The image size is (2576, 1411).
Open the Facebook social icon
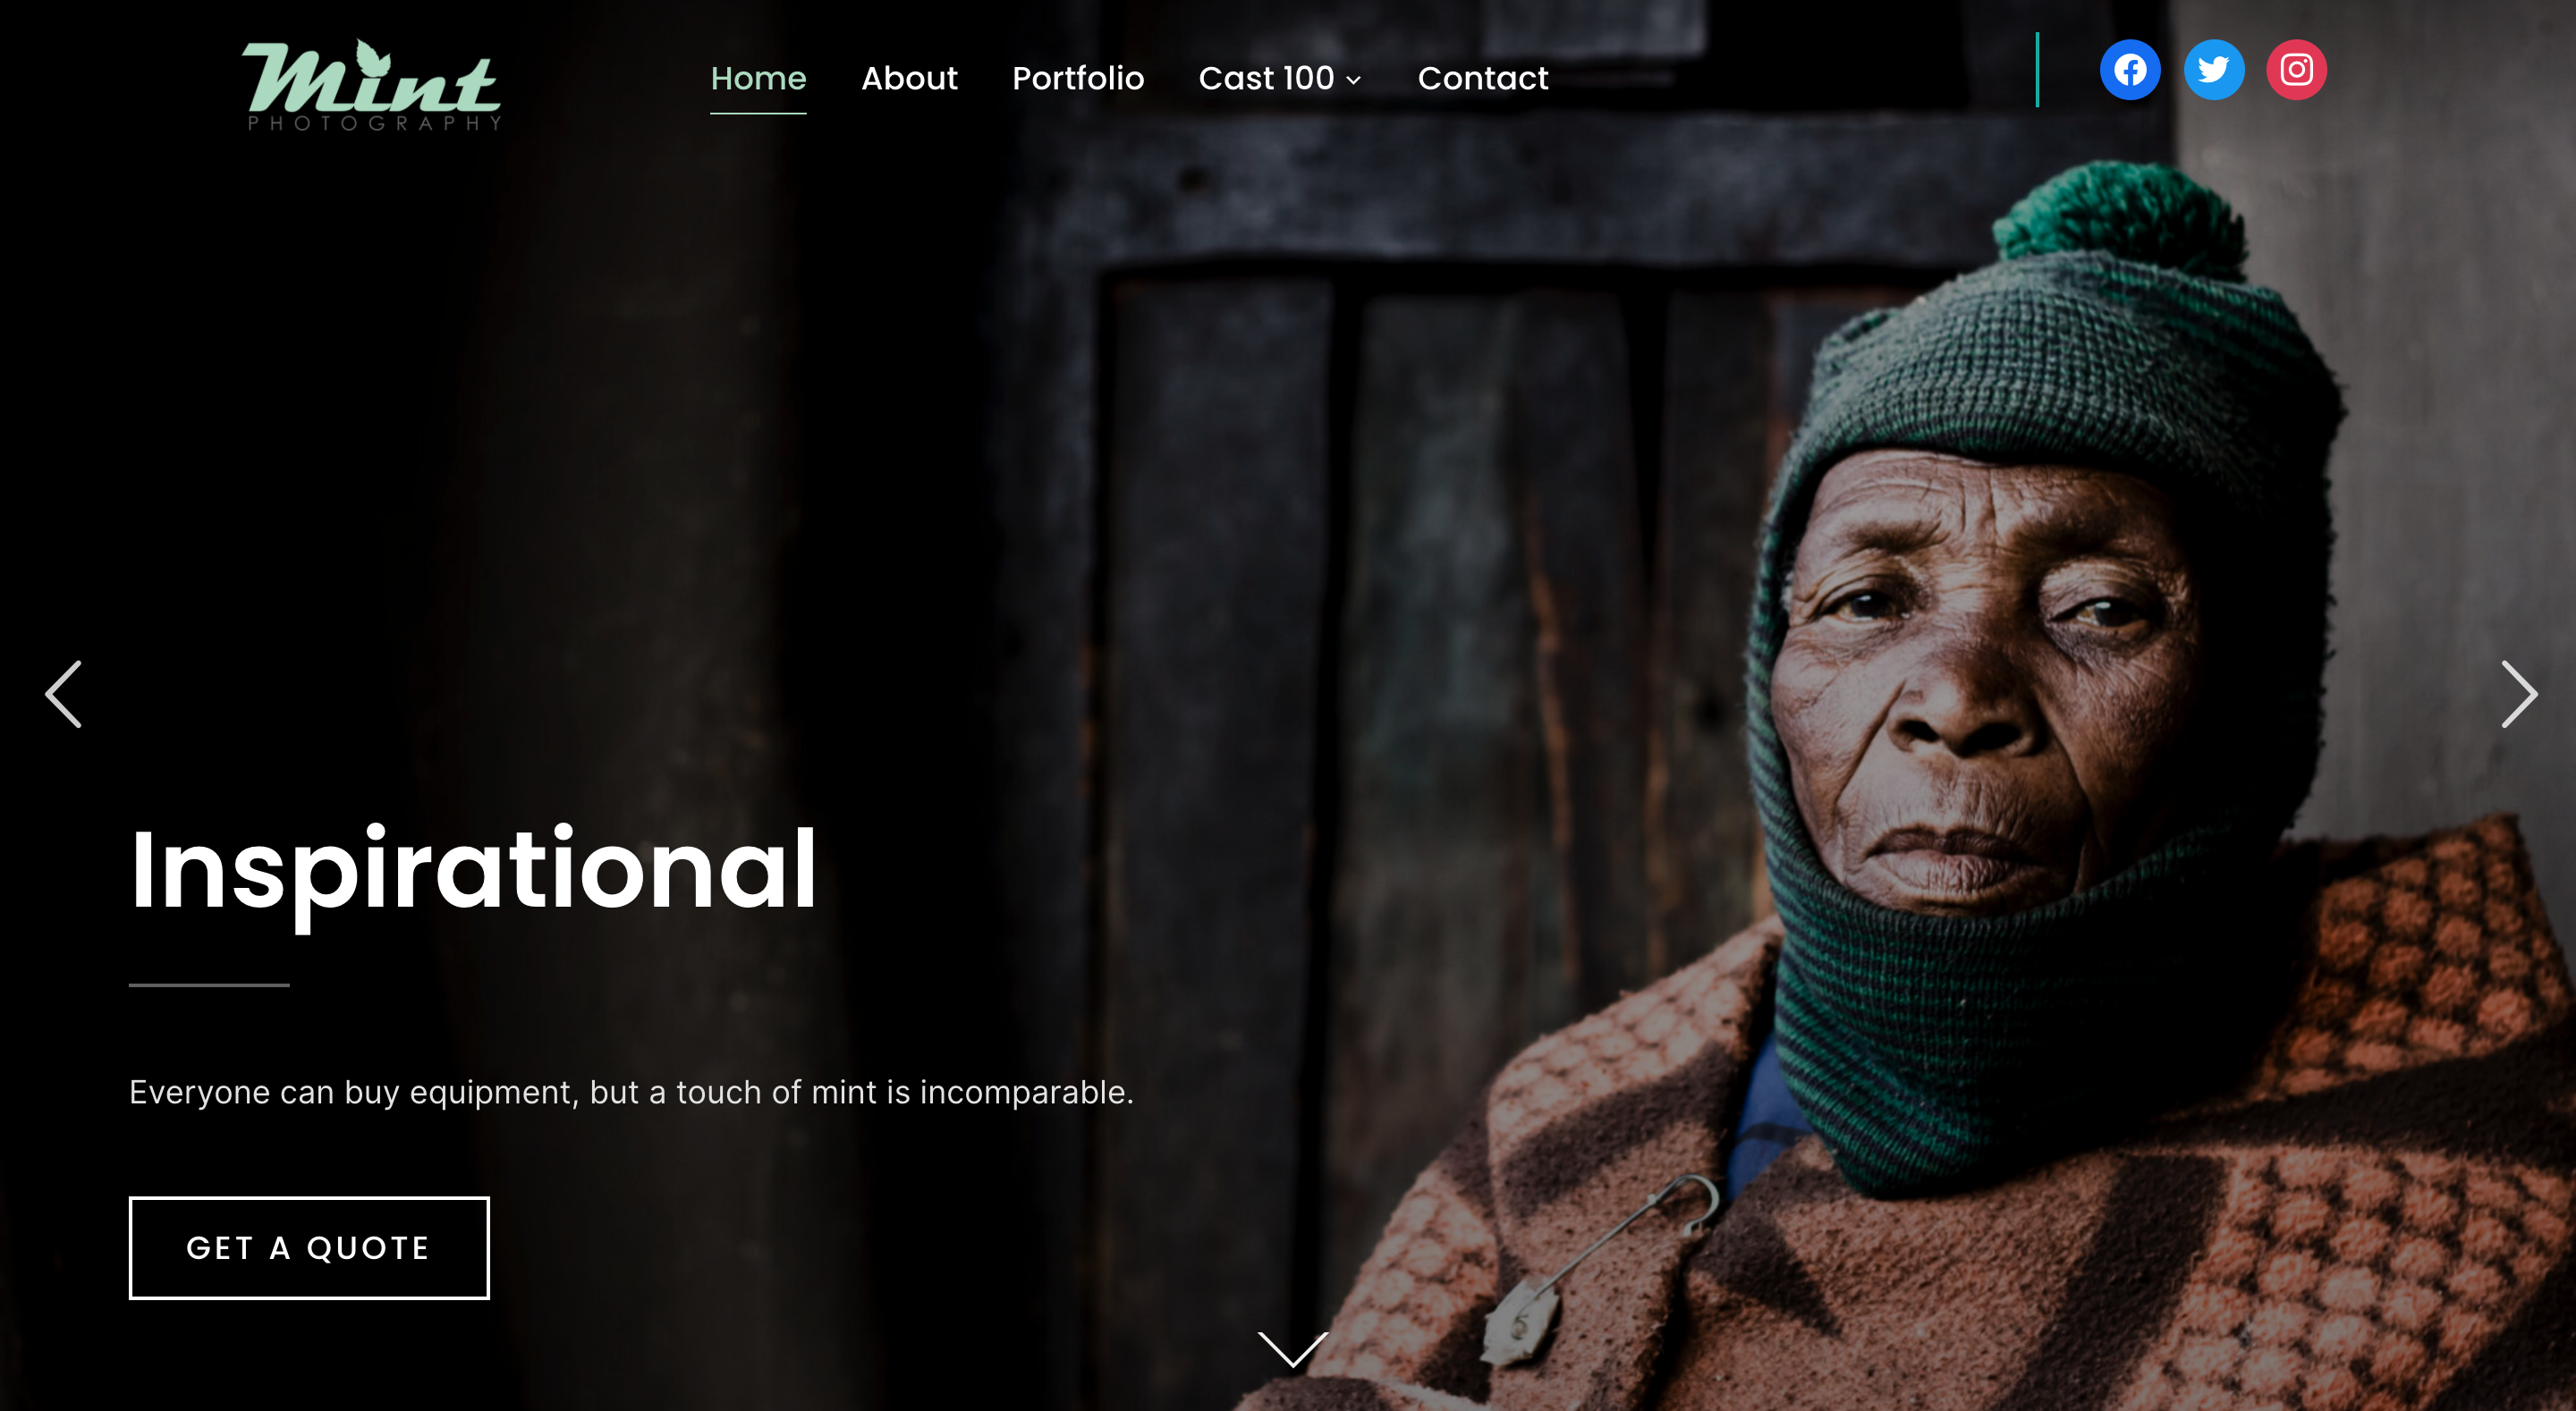2129,70
